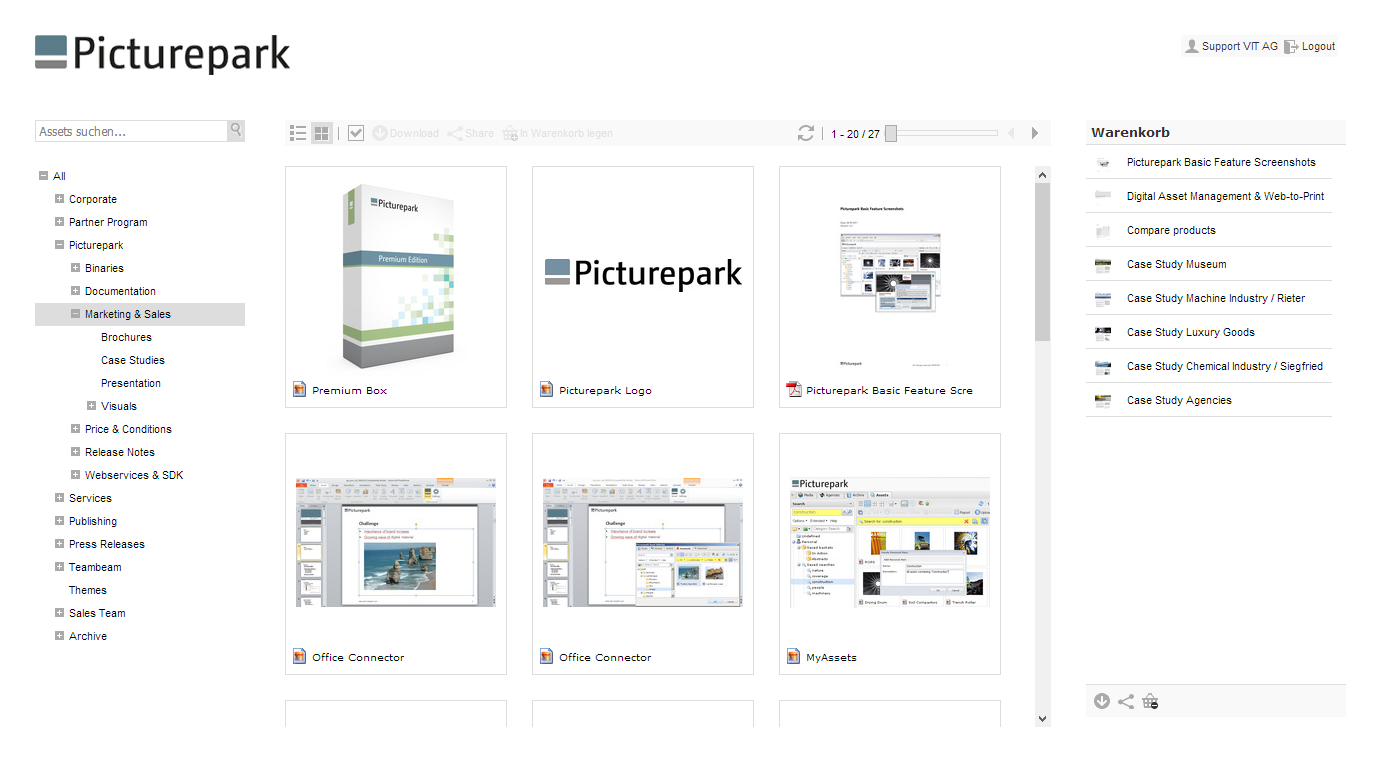Image resolution: width=1381 pixels, height=762 pixels.
Task: Click the search magnifier icon
Action: pos(236,130)
